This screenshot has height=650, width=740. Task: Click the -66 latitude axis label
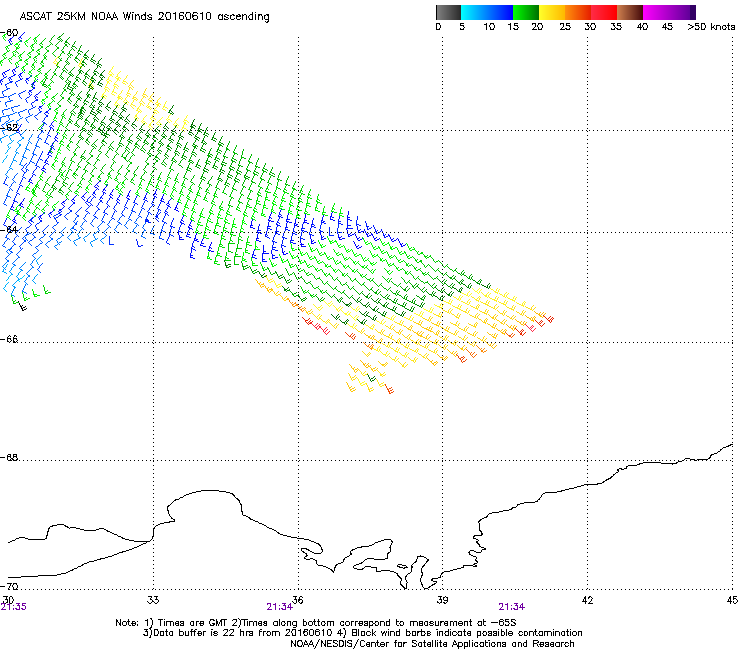[x=9, y=339]
